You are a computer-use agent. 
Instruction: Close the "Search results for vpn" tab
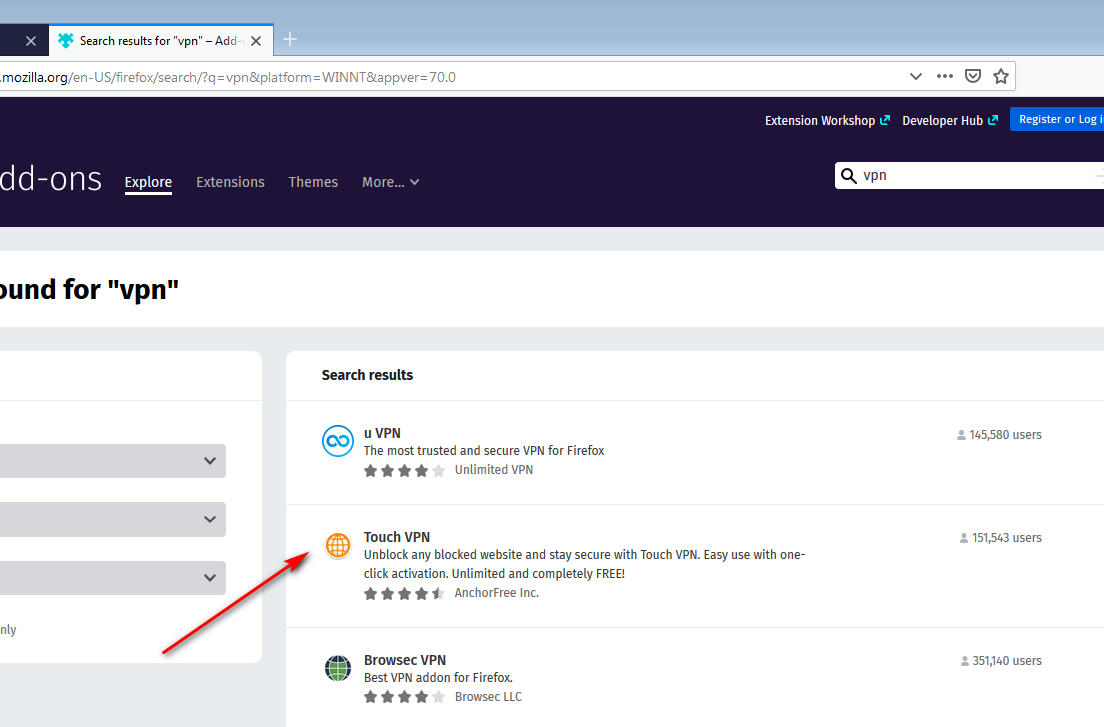point(256,41)
